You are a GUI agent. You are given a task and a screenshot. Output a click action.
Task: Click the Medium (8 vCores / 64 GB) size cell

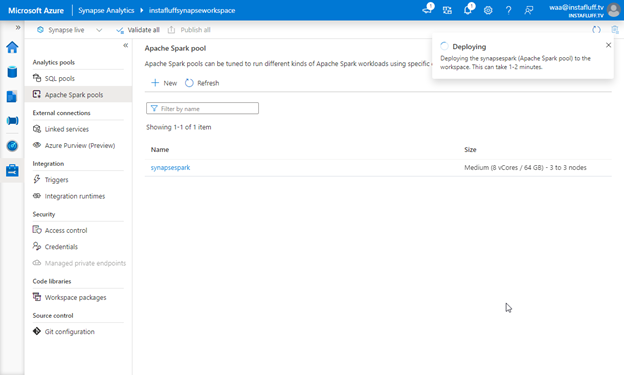click(525, 168)
